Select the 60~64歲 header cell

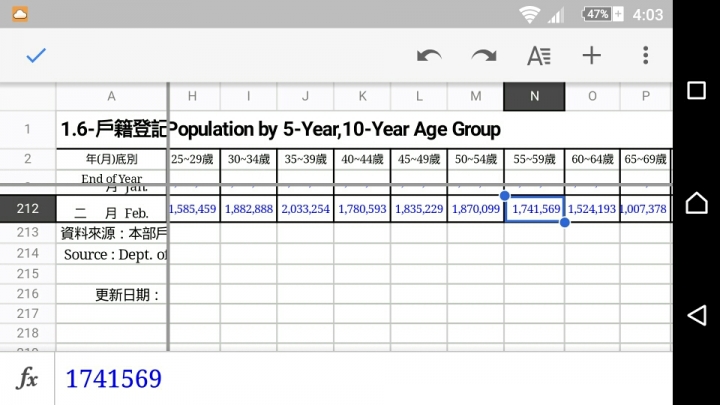click(x=592, y=159)
